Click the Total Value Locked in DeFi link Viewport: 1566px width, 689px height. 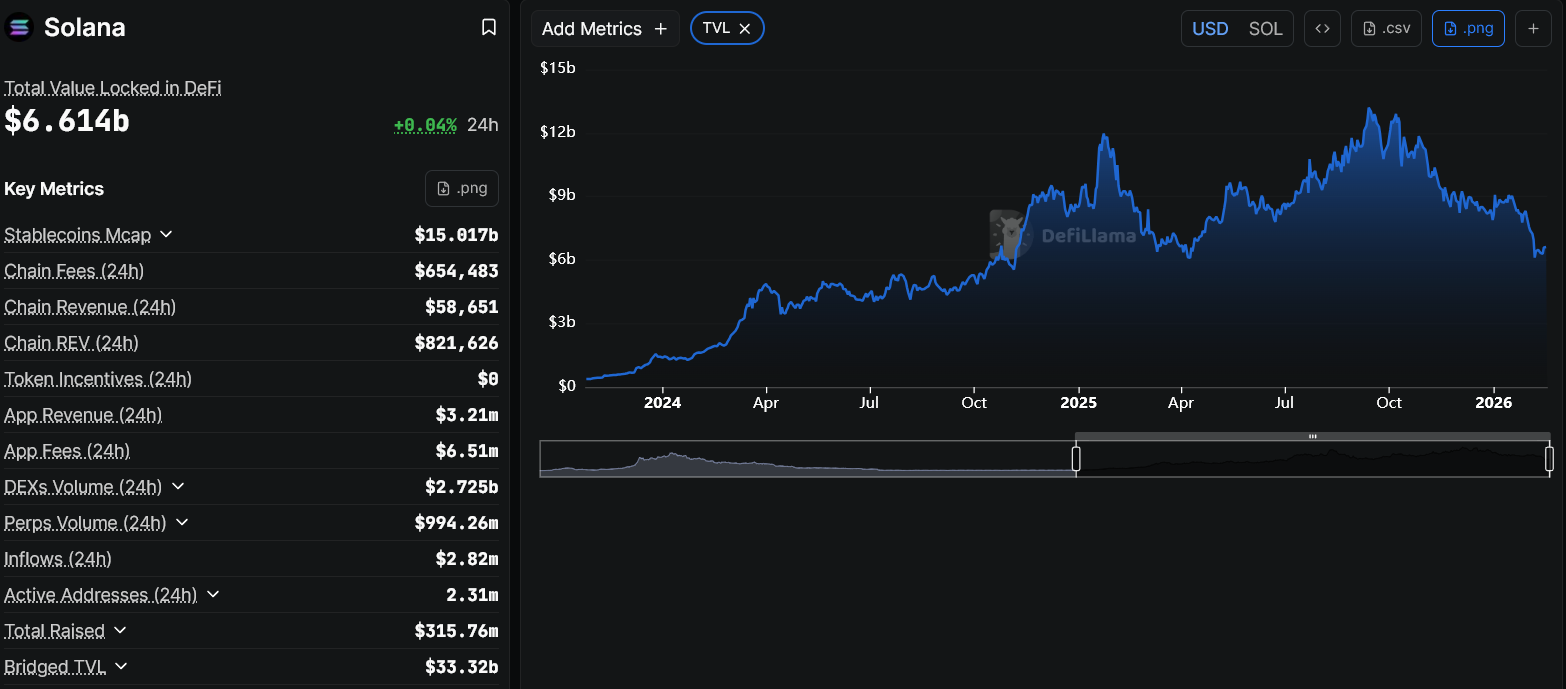point(113,88)
